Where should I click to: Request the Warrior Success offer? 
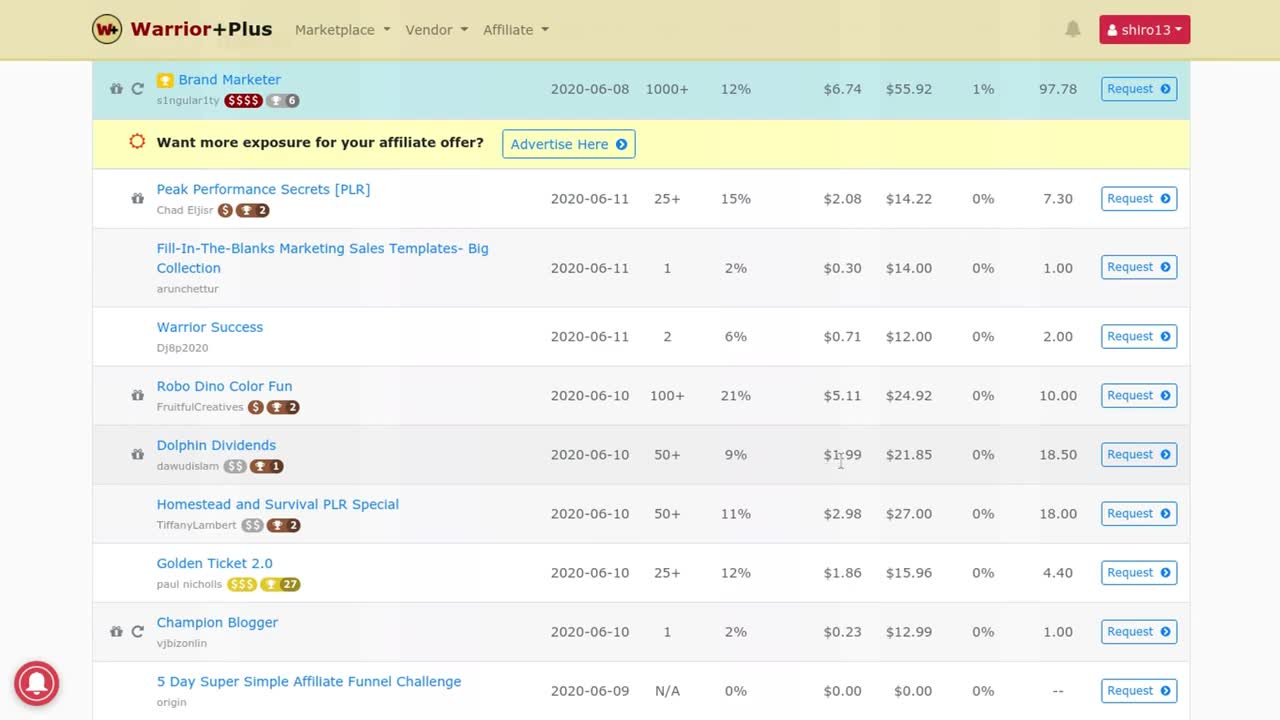tap(1138, 337)
